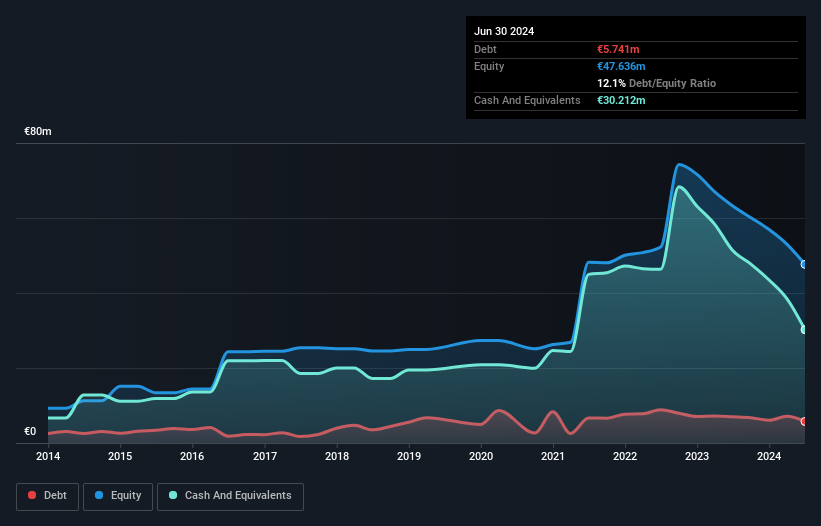Click Cash And Equivalents label in tooltip
The image size is (821, 526).
point(527,100)
